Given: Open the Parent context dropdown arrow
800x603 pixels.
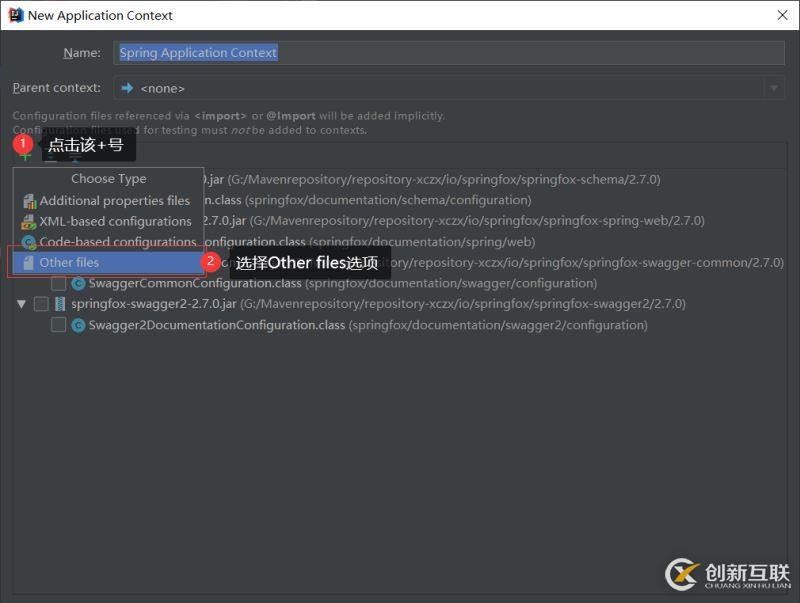Looking at the screenshot, I should click(x=774, y=88).
